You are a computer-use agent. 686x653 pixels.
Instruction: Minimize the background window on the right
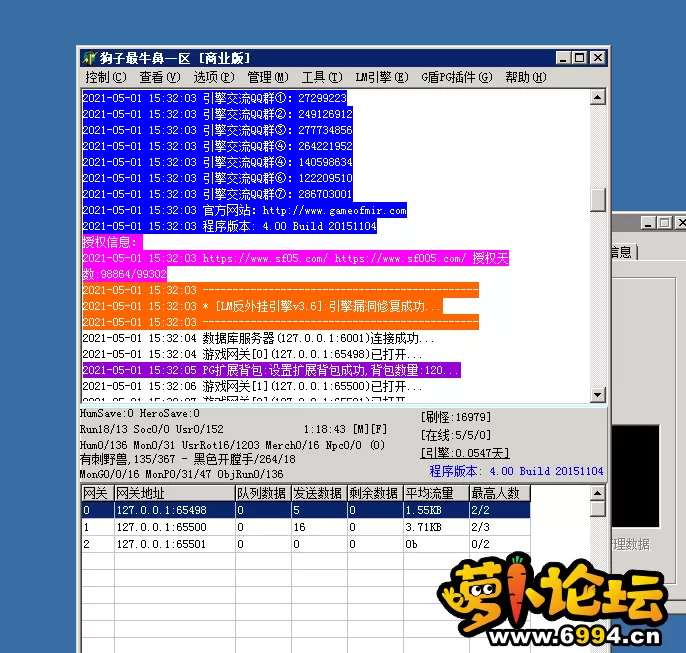pyautogui.click(x=648, y=223)
